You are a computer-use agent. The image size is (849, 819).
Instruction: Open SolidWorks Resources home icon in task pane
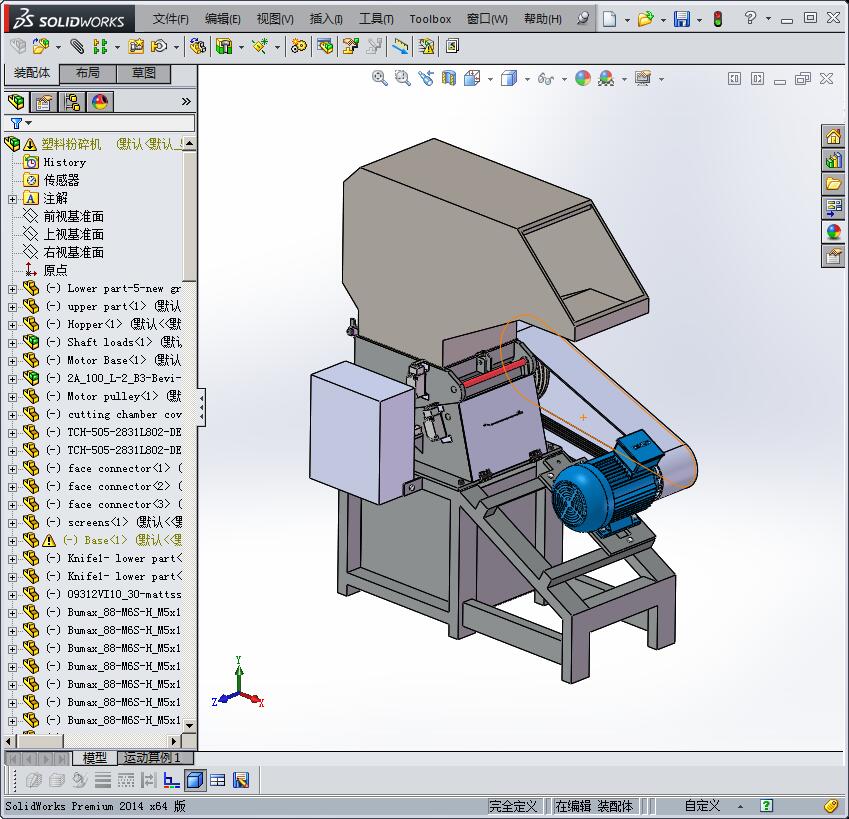pyautogui.click(x=833, y=136)
